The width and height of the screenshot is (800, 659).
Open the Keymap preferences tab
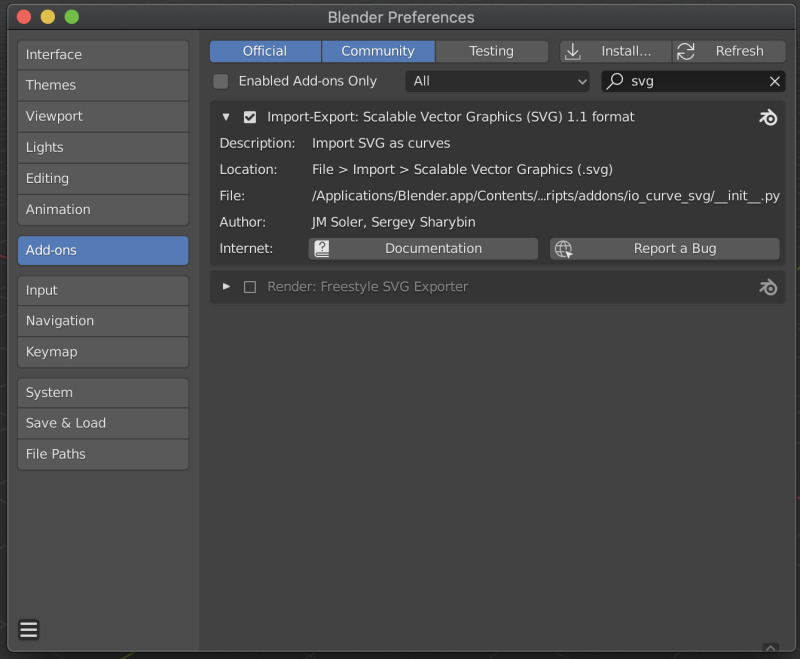(x=103, y=352)
